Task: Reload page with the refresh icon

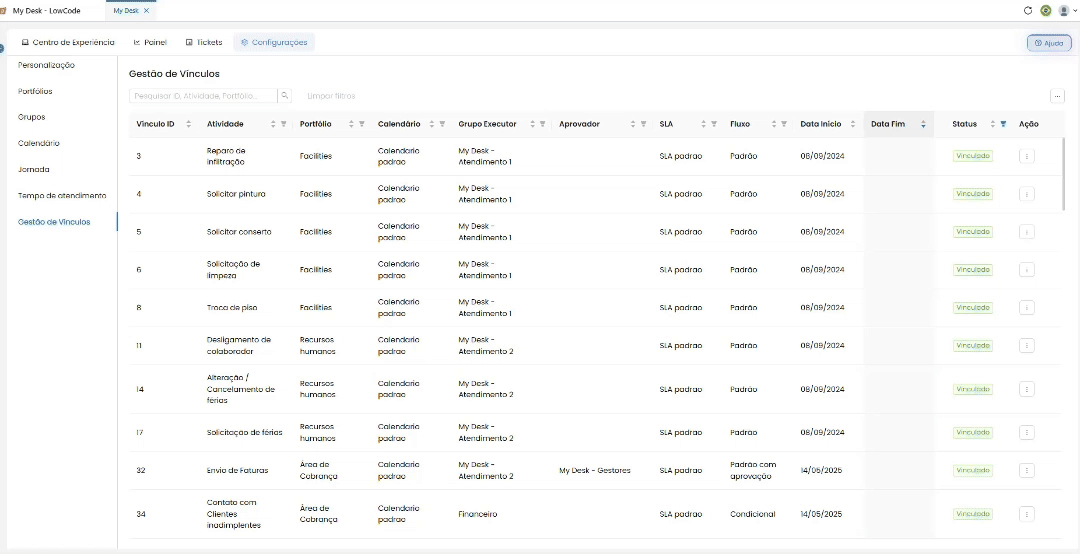Action: point(1028,10)
